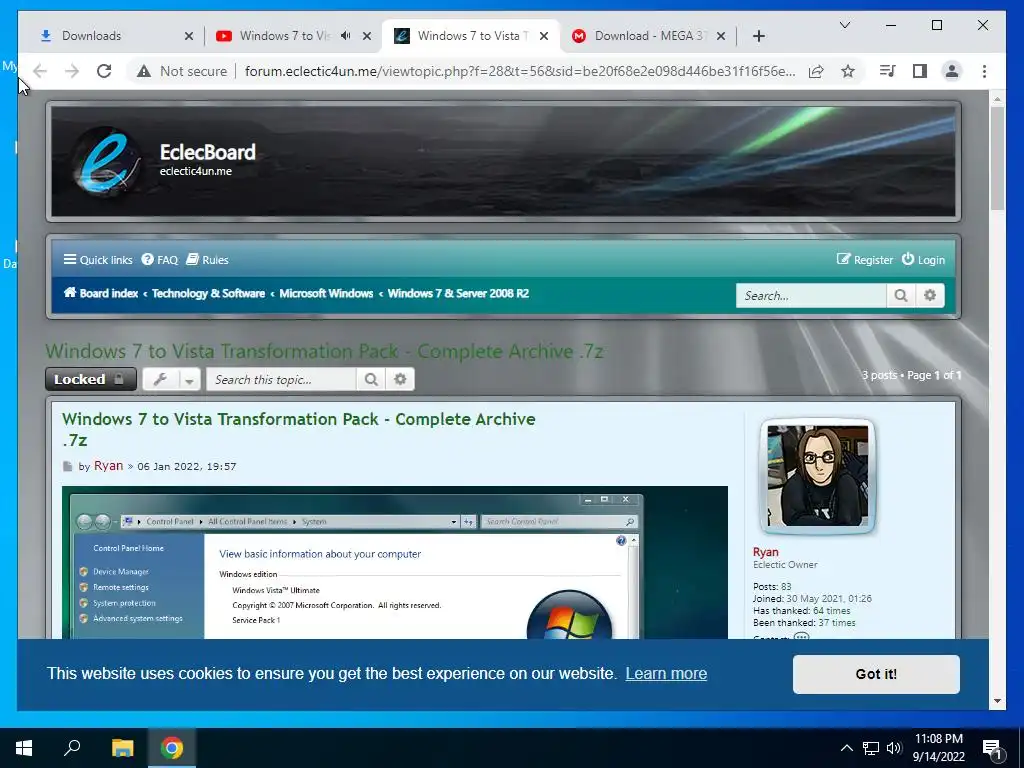This screenshot has height=768, width=1024.
Task: Click the topic search magnifier button
Action: (371, 379)
